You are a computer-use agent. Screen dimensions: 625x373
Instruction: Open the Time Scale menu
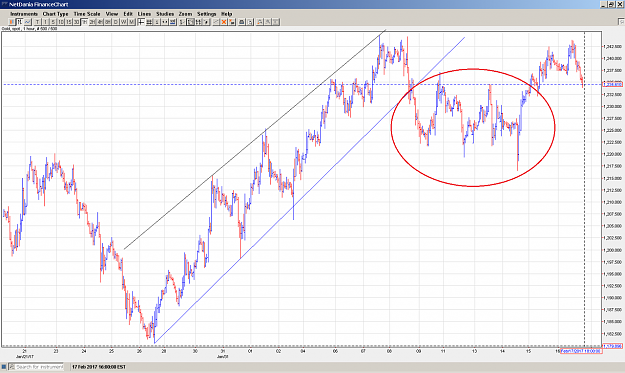coord(87,14)
